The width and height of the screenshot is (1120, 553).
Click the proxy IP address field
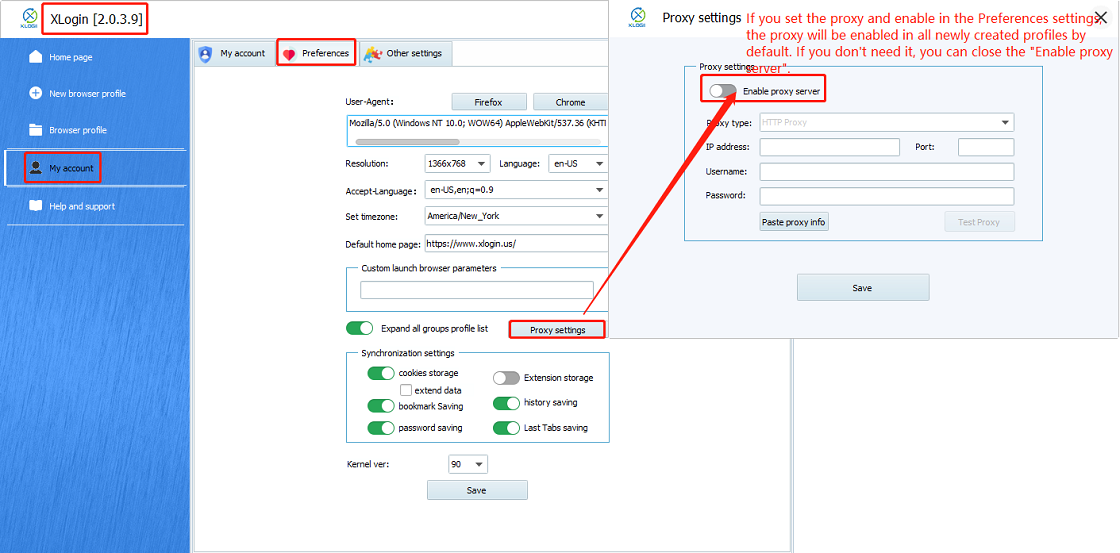[829, 147]
